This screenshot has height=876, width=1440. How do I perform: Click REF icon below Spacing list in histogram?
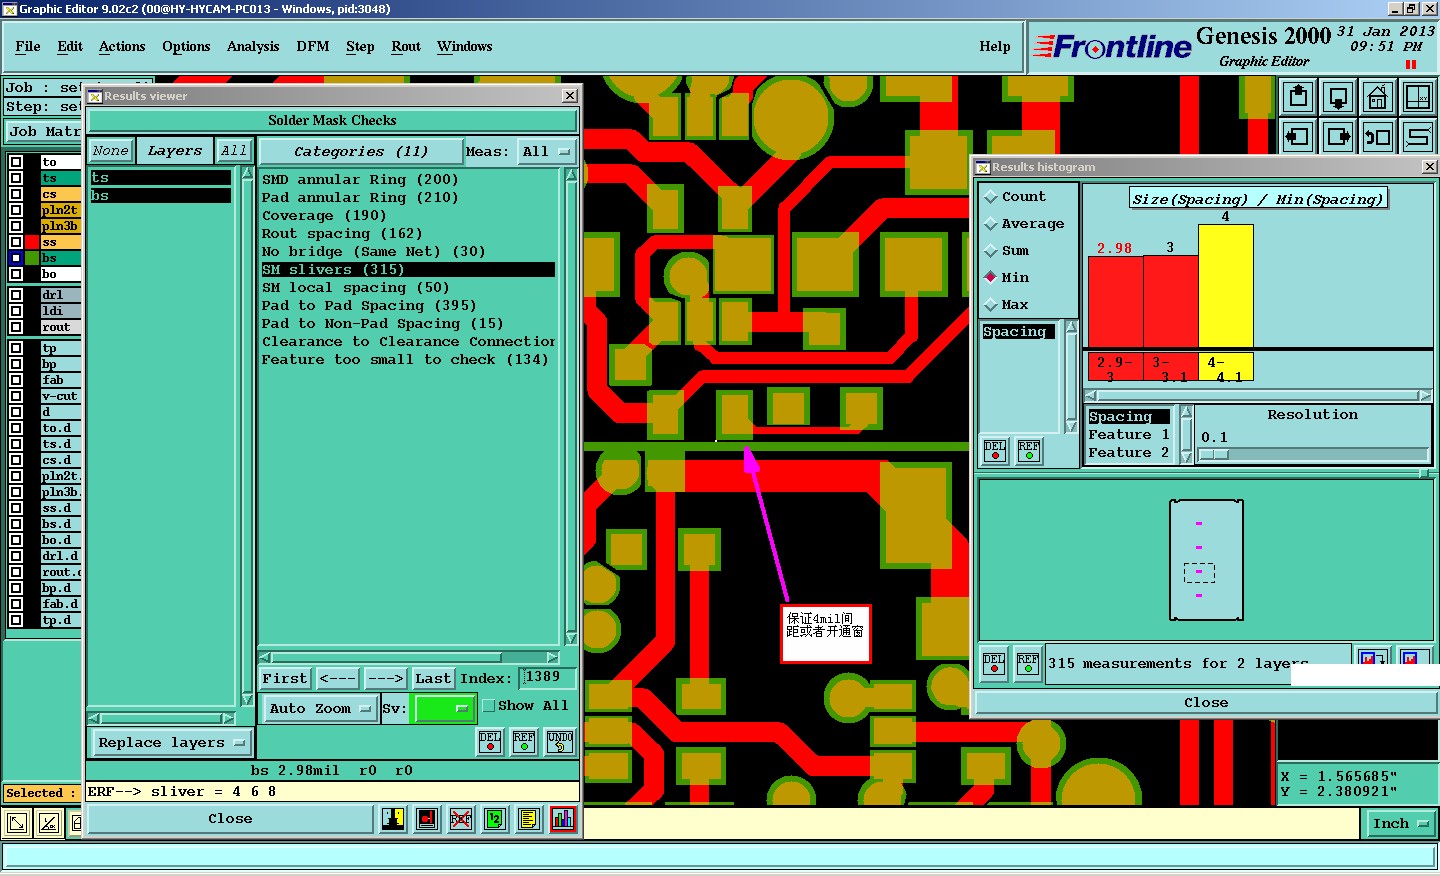coord(1029,451)
